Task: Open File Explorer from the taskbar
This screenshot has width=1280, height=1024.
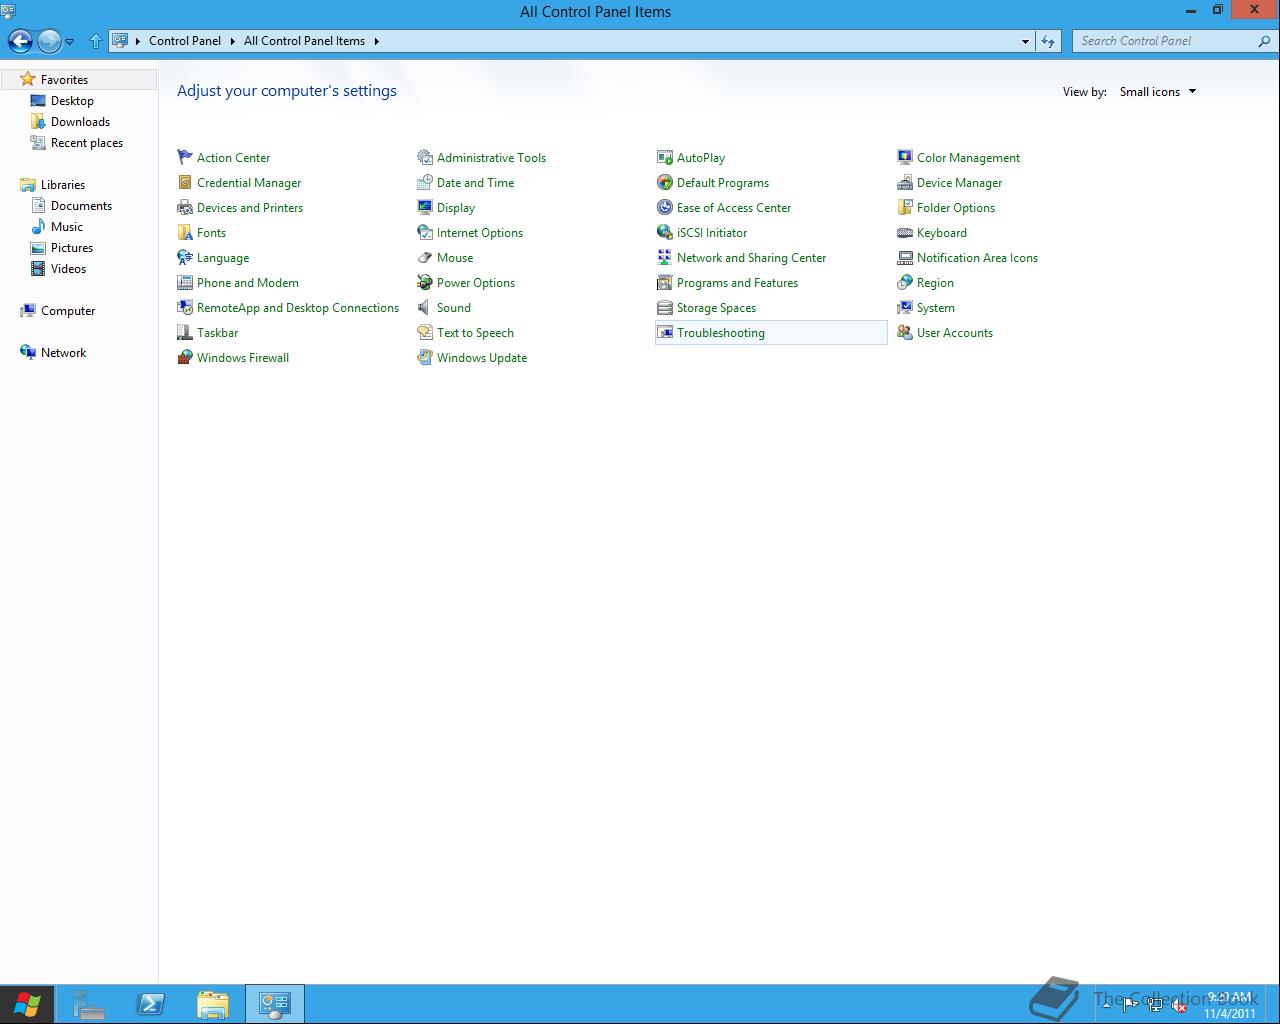Action: pyautogui.click(x=213, y=1004)
